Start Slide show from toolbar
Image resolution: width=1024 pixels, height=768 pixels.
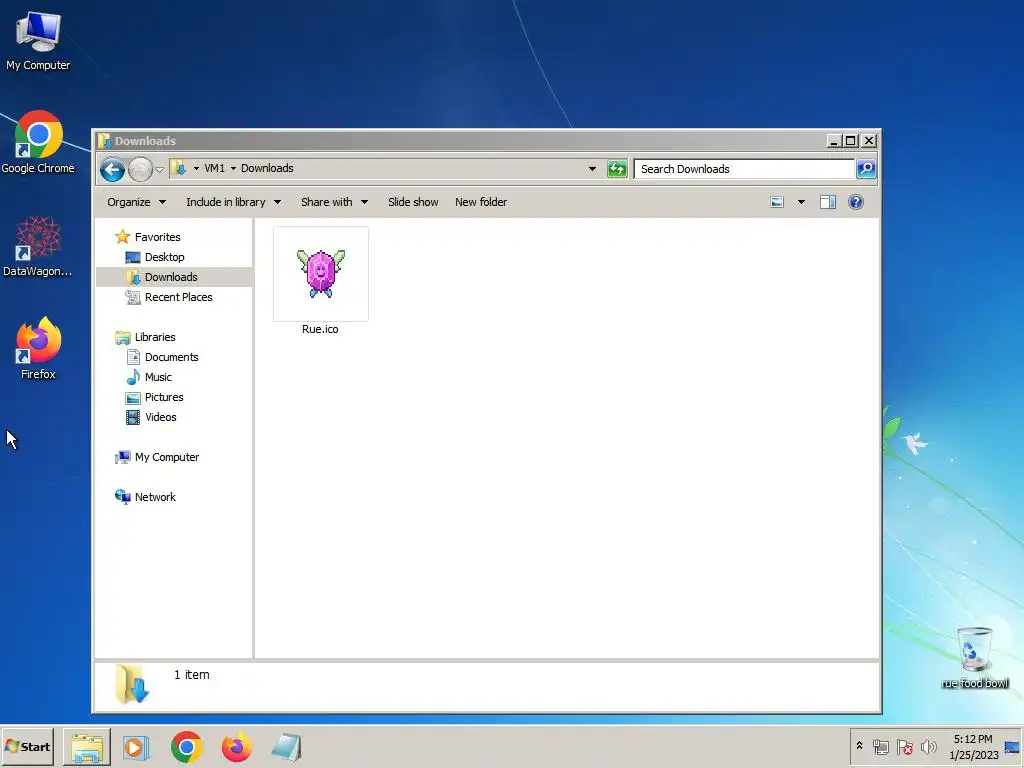click(413, 202)
